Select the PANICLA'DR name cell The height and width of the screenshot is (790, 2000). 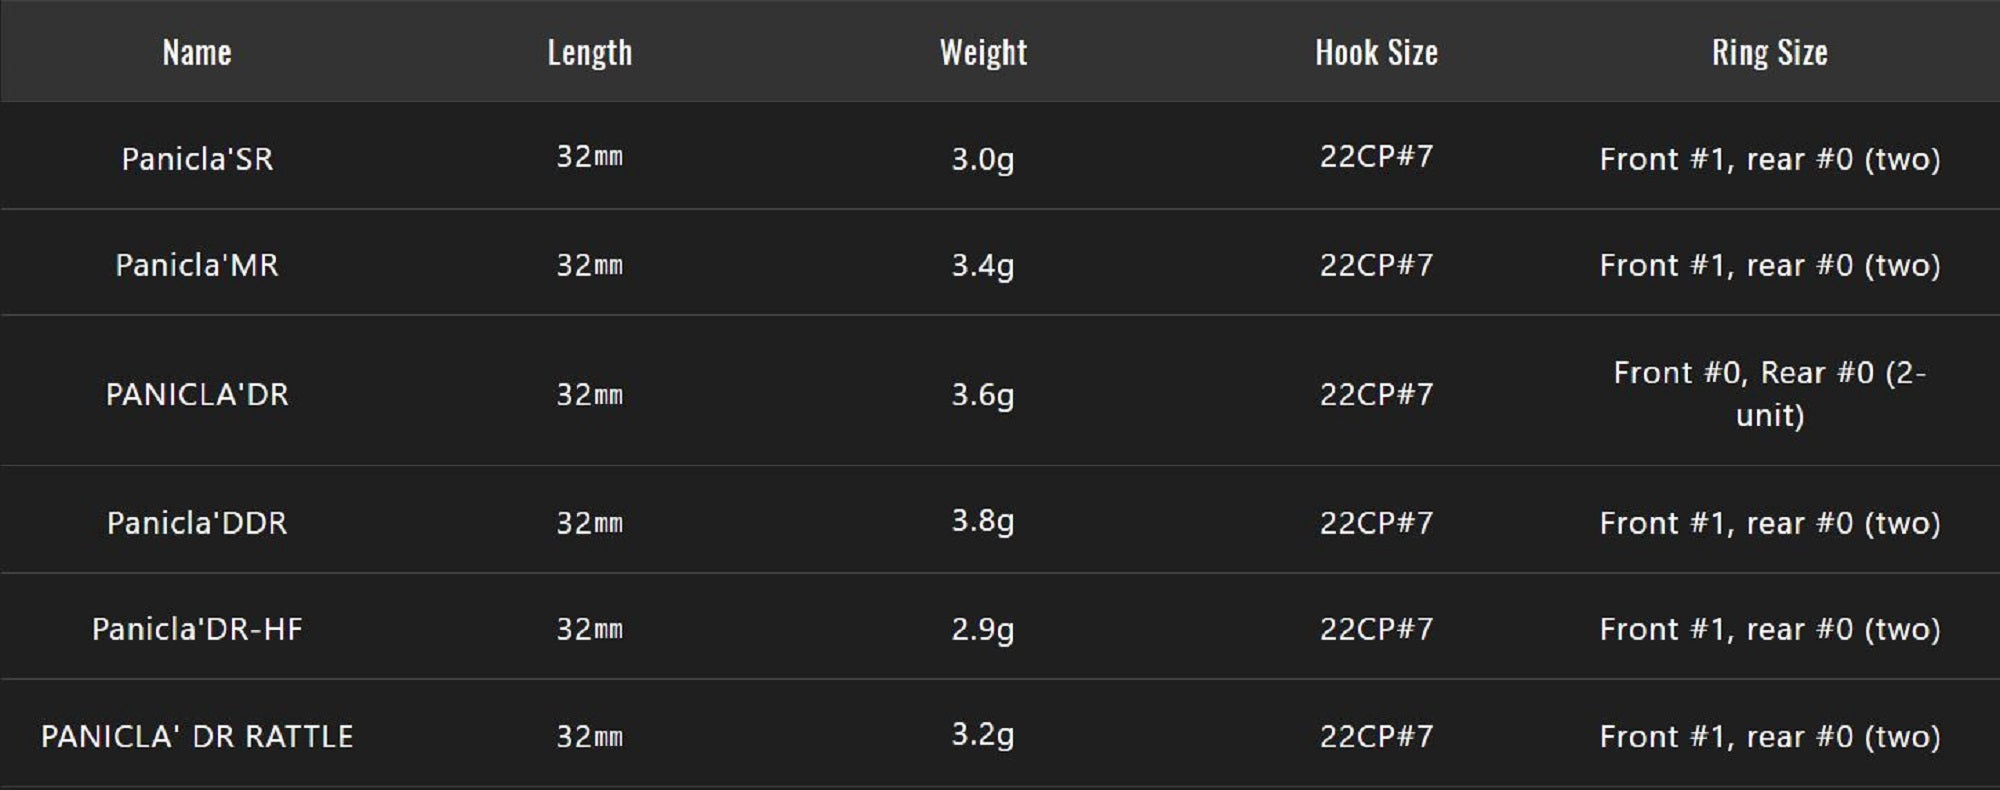(197, 394)
